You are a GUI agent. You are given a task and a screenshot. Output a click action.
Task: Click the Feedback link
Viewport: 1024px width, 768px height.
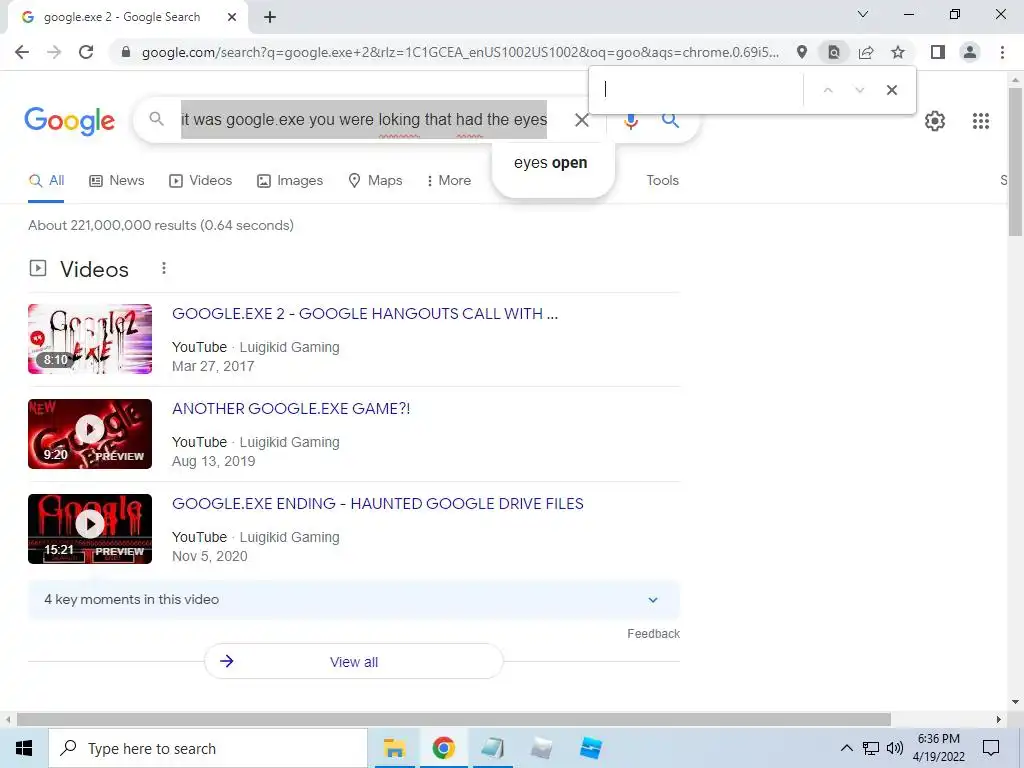[x=653, y=634]
